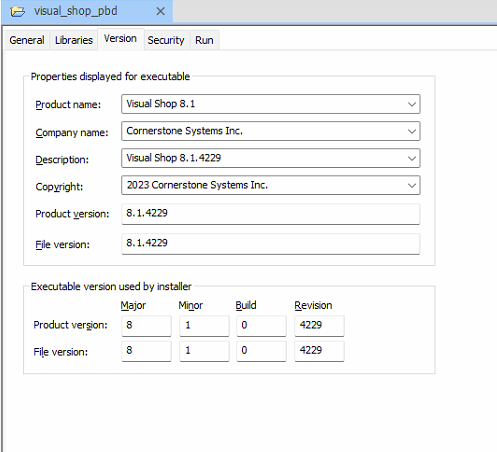Expand the Product name dropdown arrow
This screenshot has height=452, width=497.
click(x=412, y=104)
